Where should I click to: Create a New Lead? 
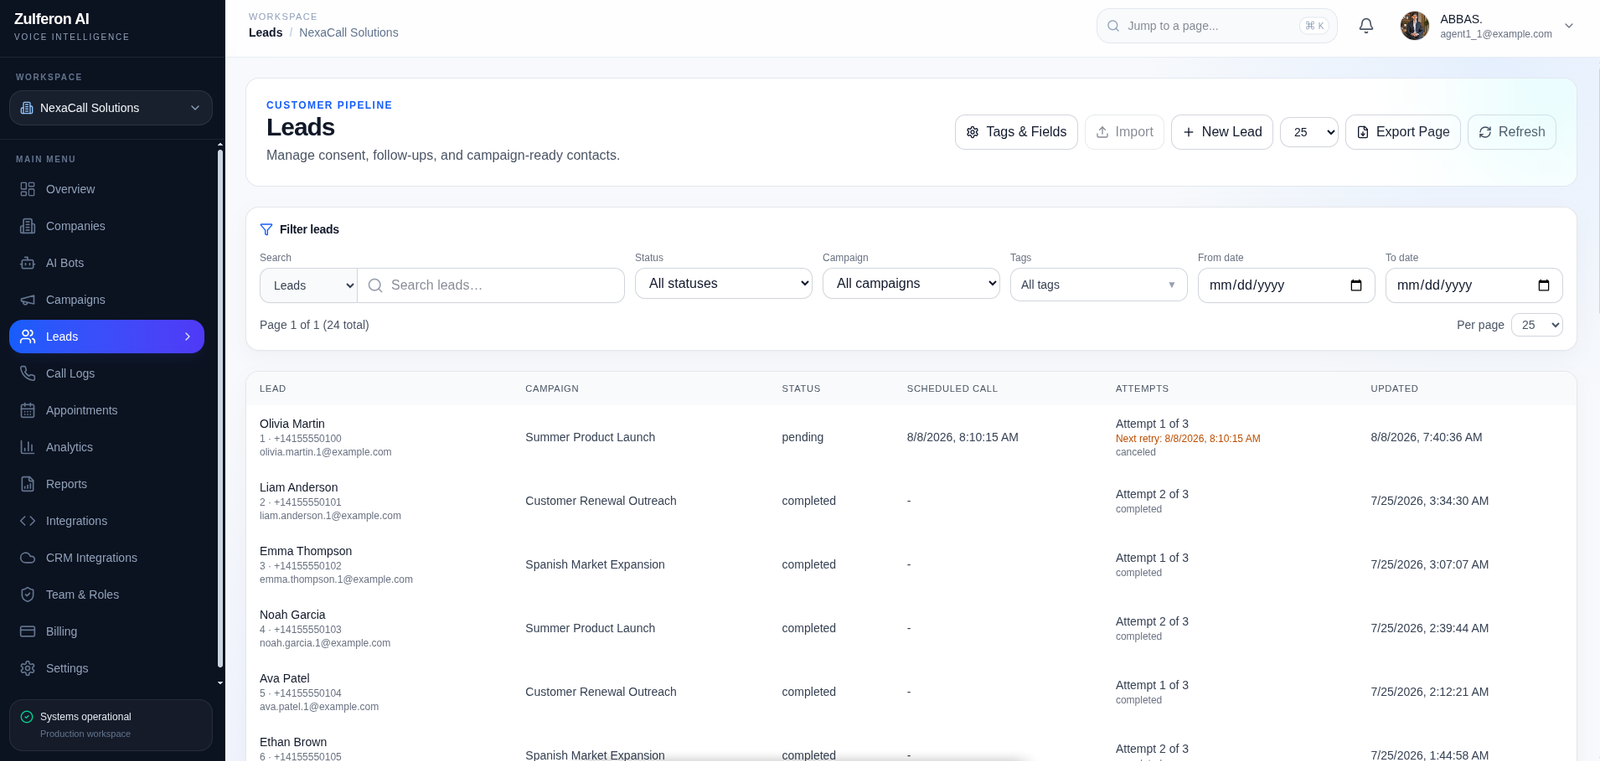pos(1222,132)
